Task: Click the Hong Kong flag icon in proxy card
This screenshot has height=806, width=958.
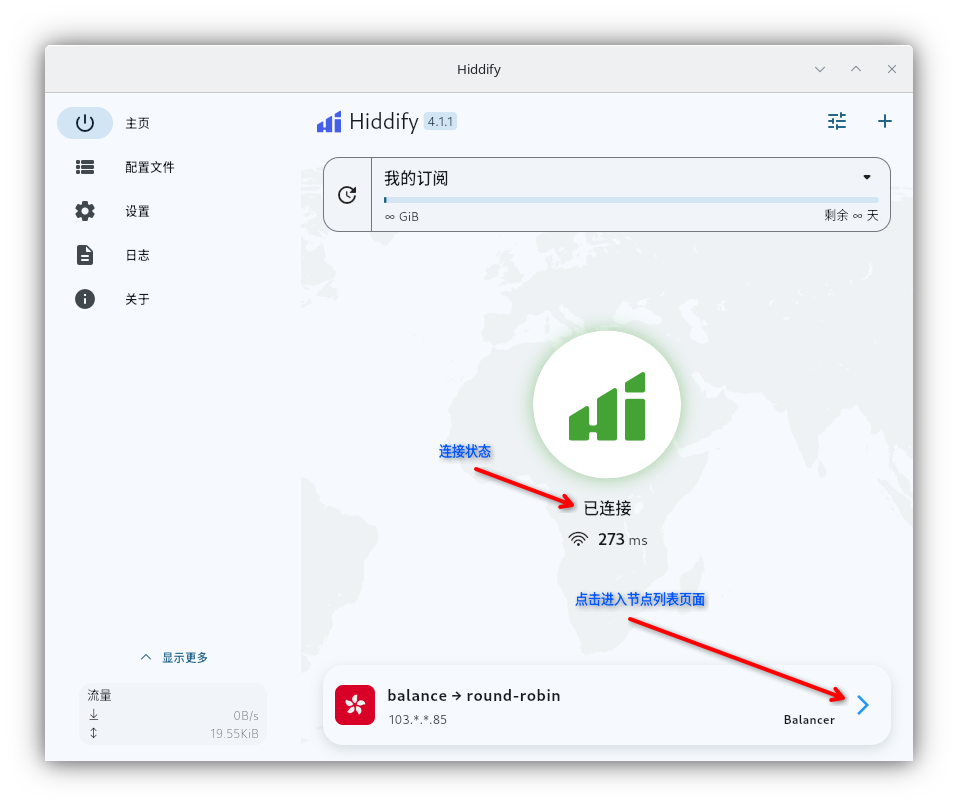Action: pos(355,705)
